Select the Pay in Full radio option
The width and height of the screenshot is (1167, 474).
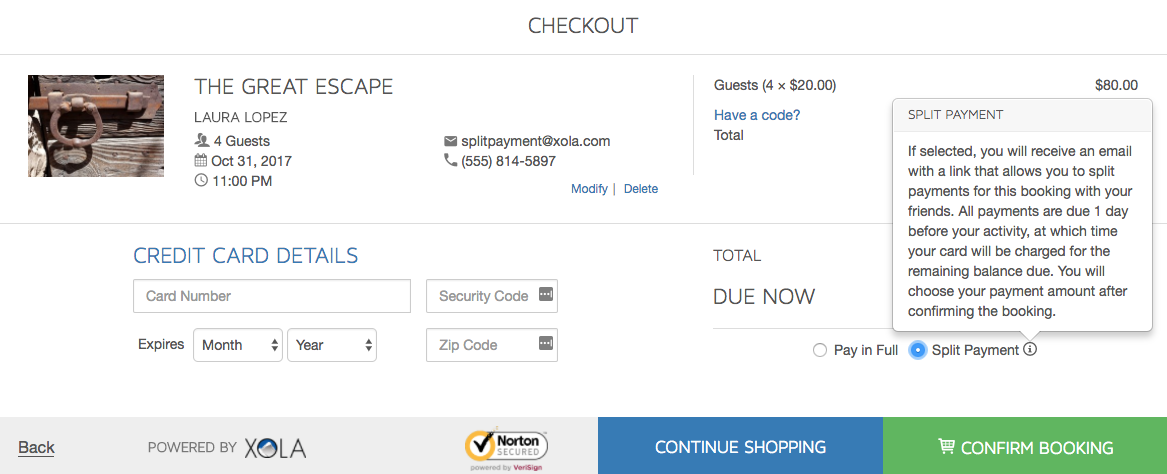click(820, 350)
